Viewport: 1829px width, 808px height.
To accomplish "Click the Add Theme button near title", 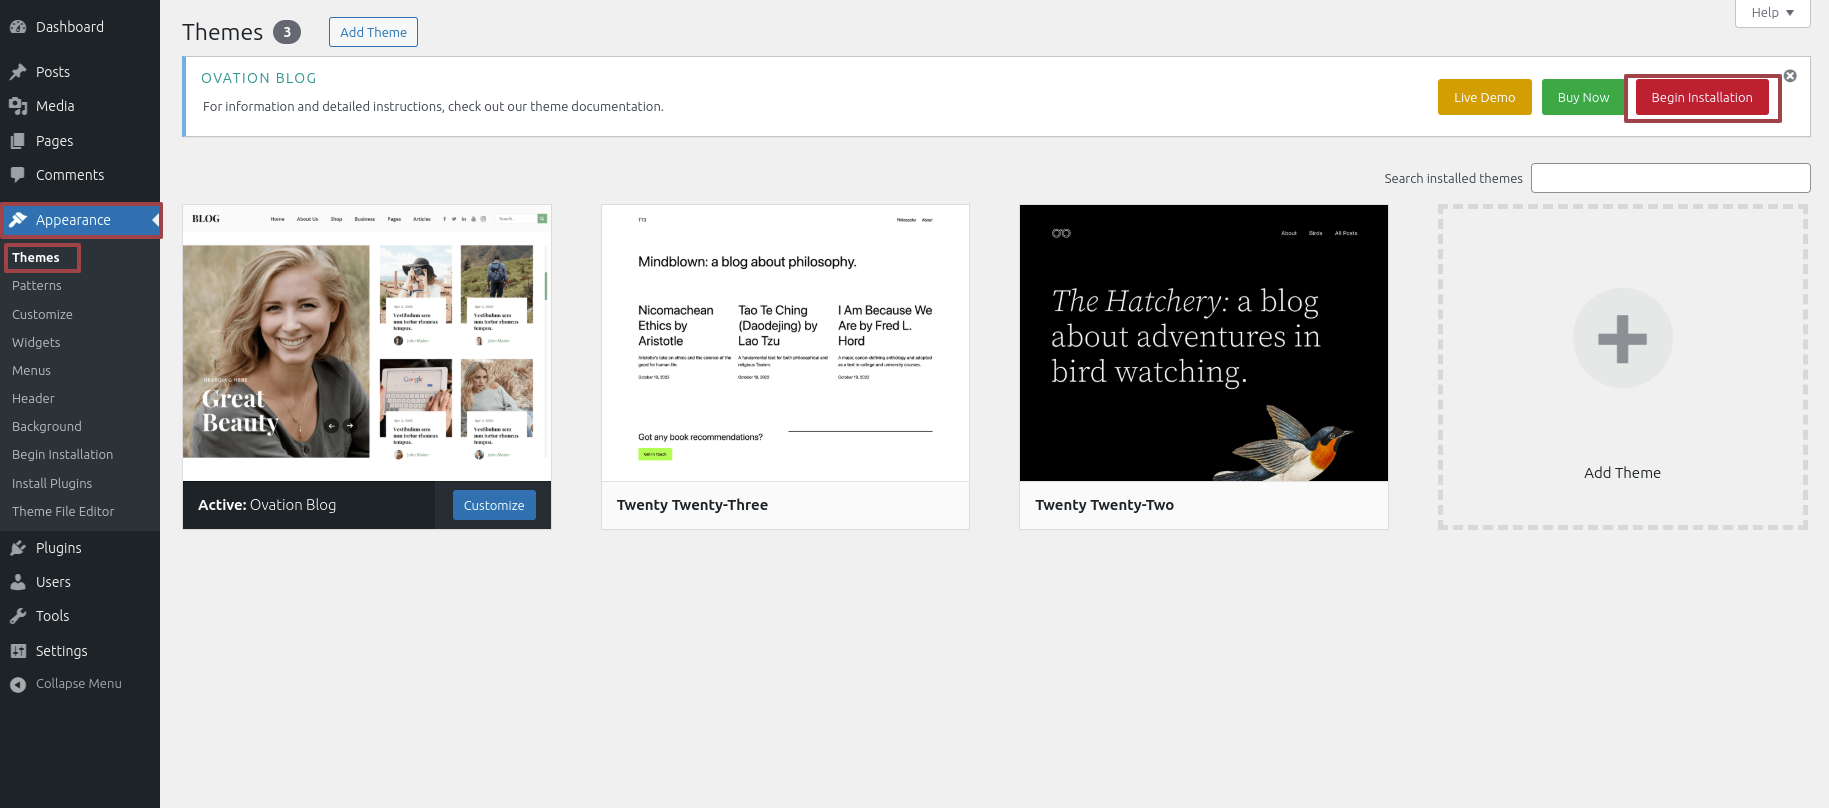I will tap(373, 32).
